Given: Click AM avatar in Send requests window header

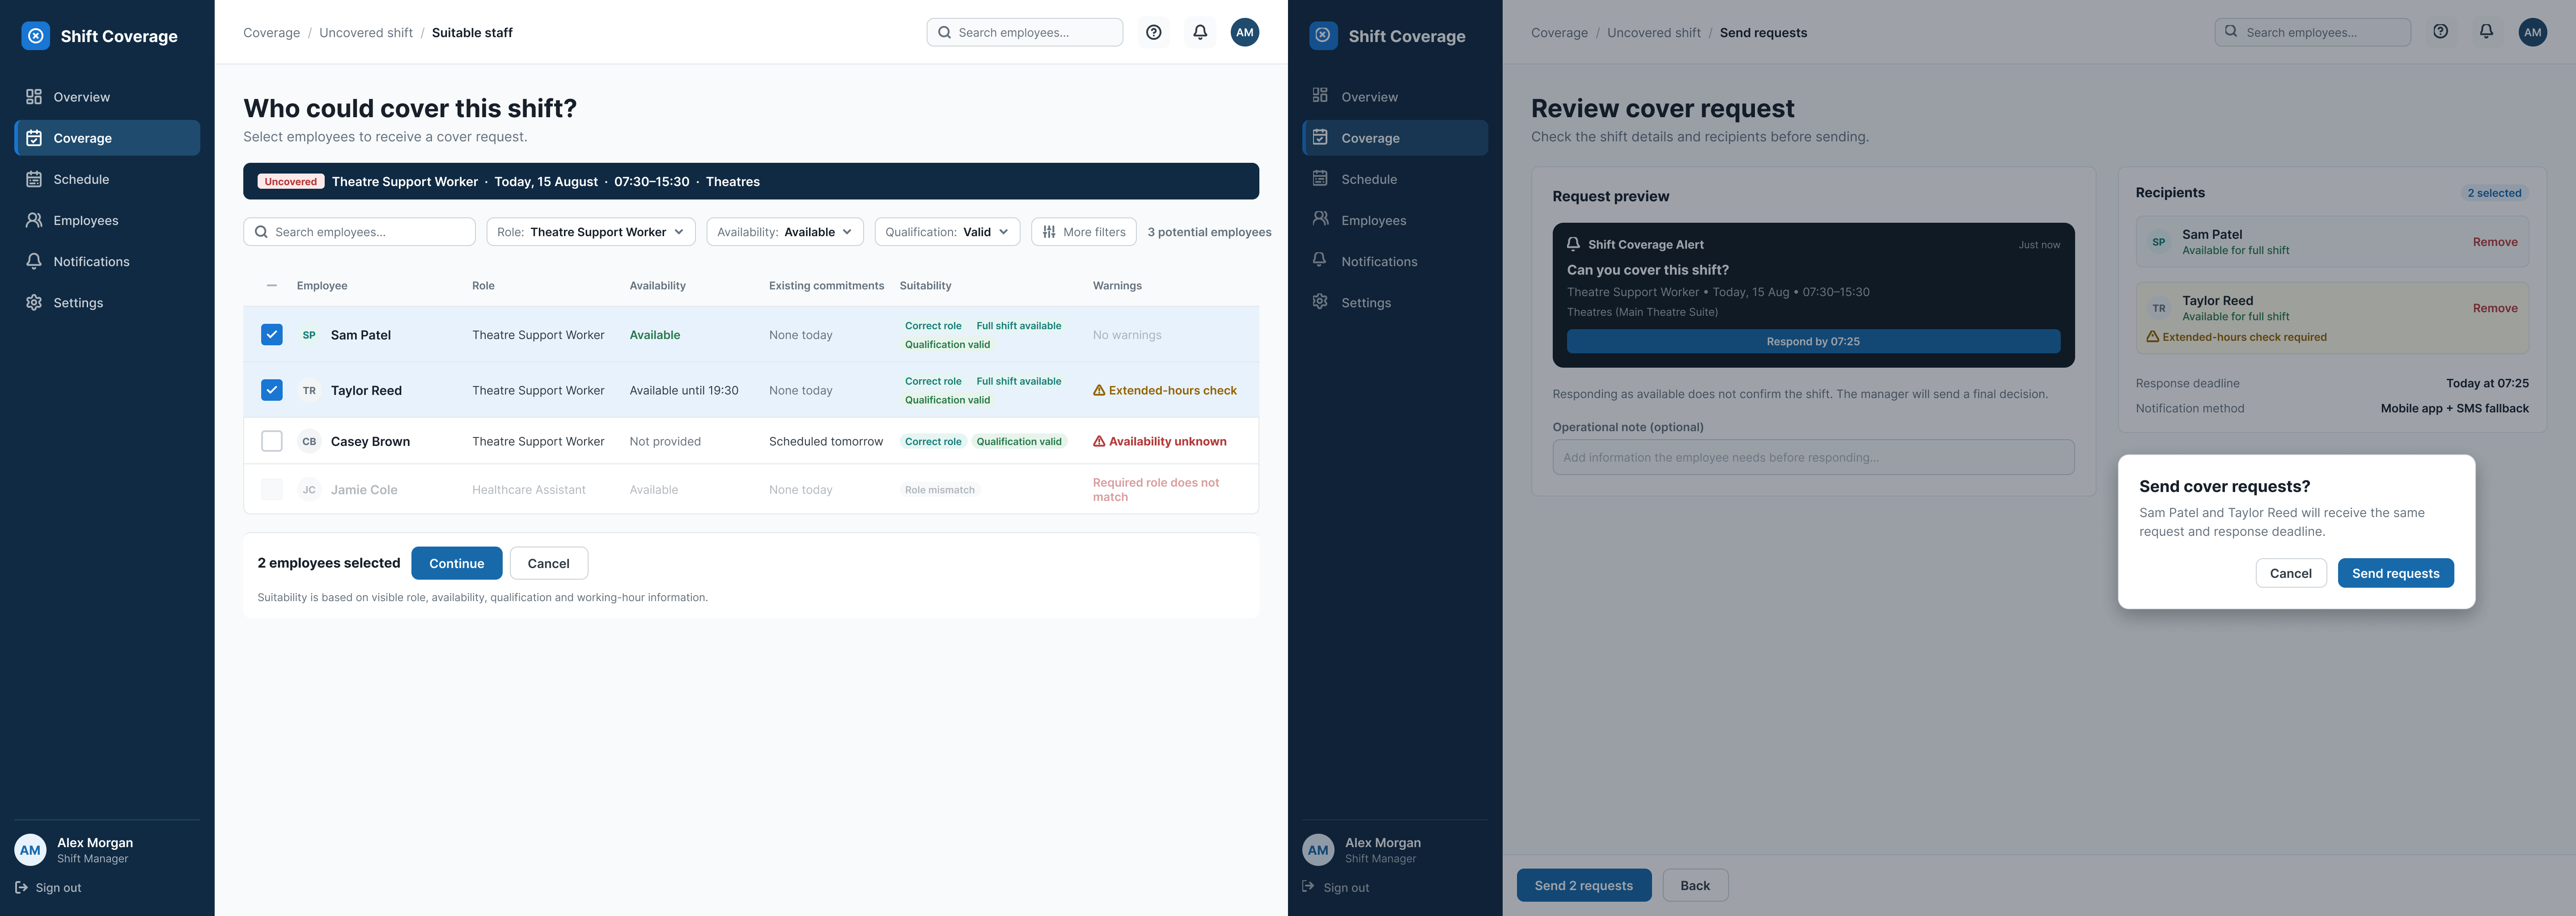Looking at the screenshot, I should tap(2533, 32).
